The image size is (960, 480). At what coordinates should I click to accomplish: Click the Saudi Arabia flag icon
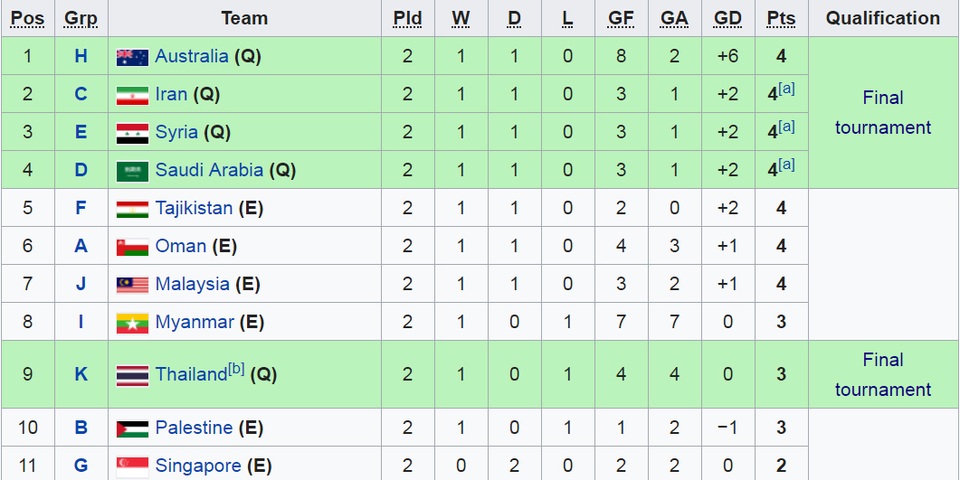tap(132, 171)
